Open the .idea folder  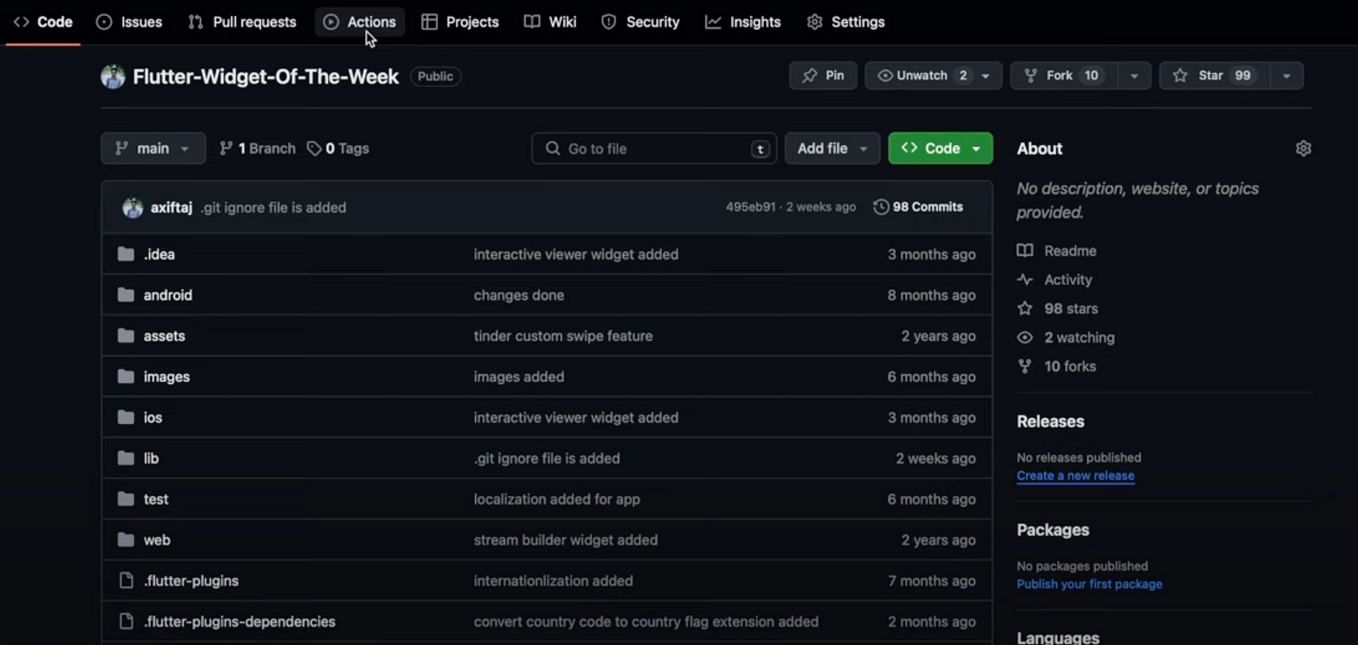(x=159, y=254)
